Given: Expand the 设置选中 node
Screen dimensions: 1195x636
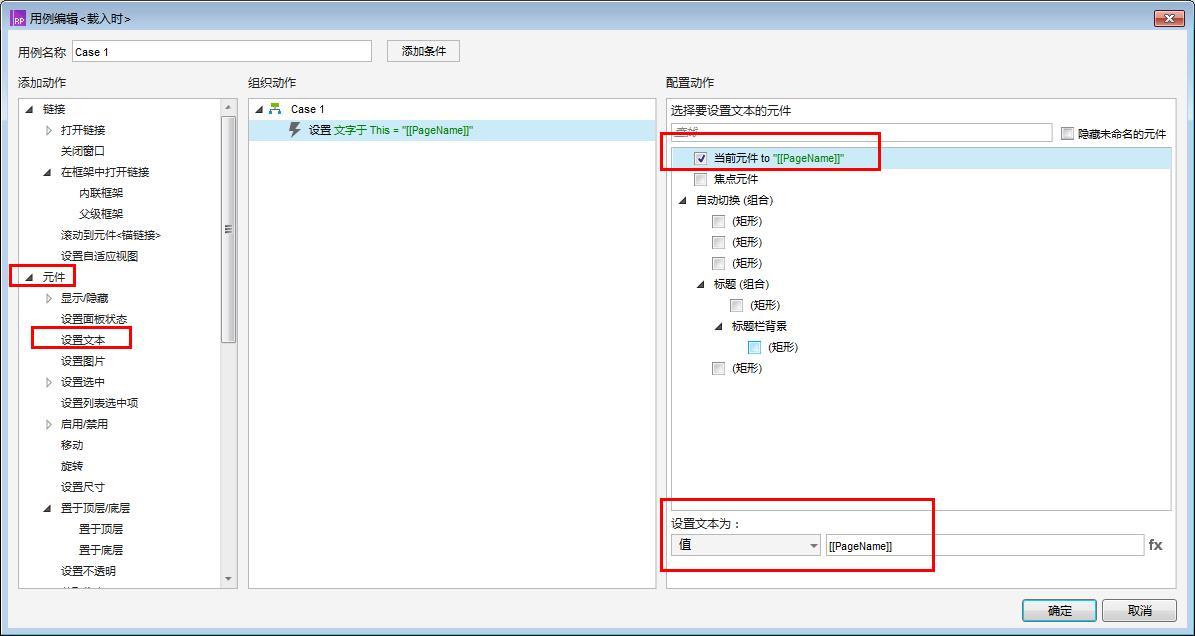Looking at the screenshot, I should 50,382.
